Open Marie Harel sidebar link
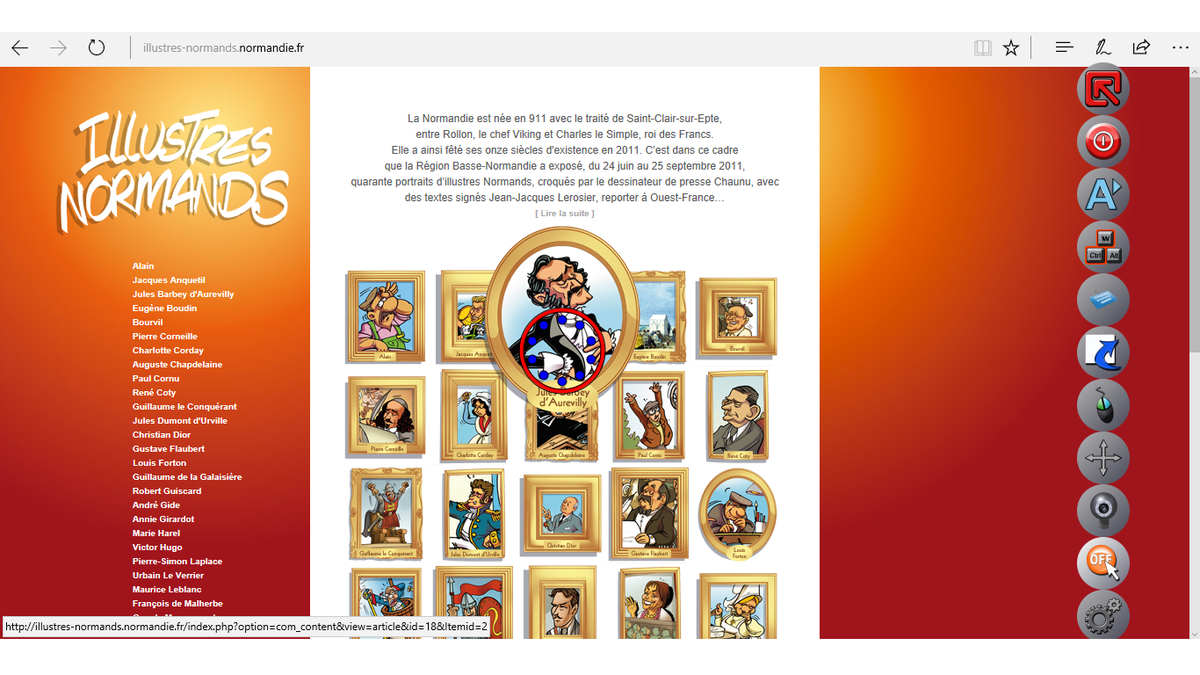The height and width of the screenshot is (675, 1200). click(156, 533)
